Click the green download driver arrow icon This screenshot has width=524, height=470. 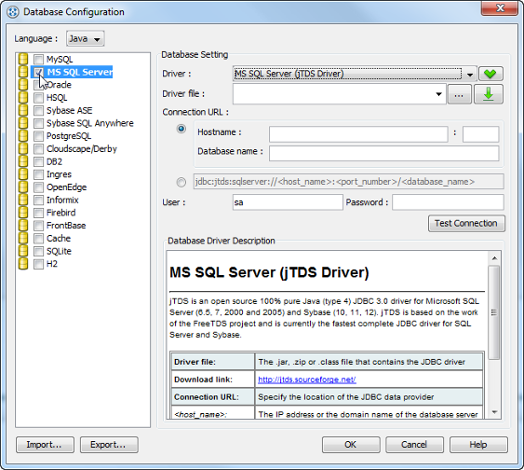coord(489,94)
